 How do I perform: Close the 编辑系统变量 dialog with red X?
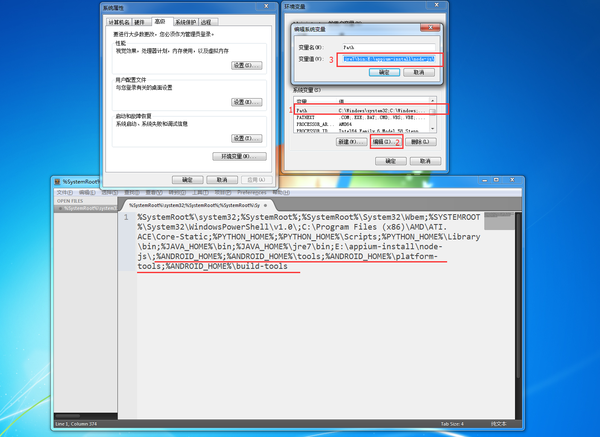tap(430, 28)
